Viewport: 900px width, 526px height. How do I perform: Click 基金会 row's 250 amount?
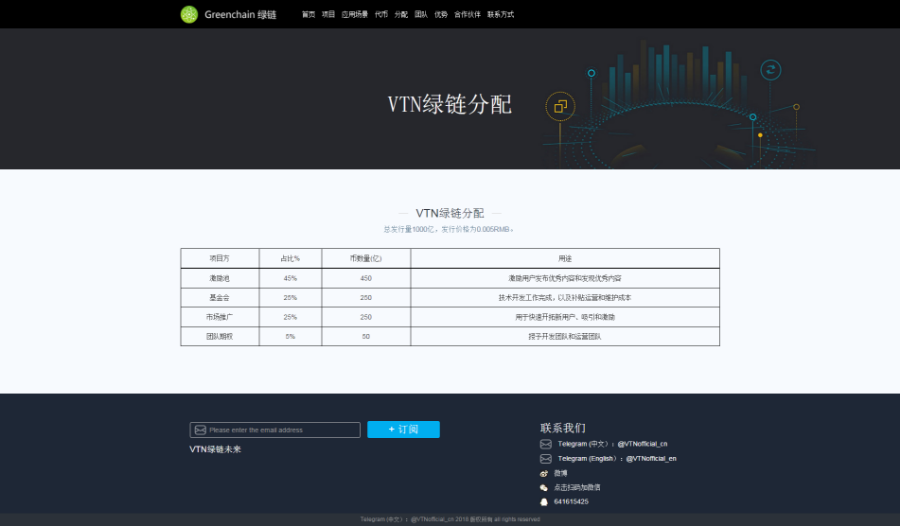click(366, 297)
